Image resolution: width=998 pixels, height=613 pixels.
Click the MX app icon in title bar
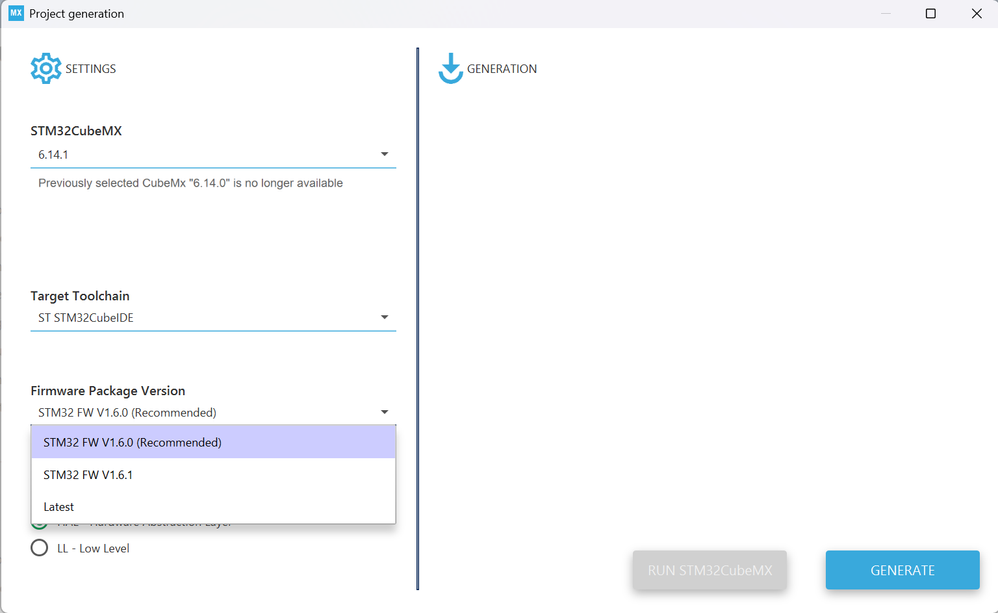click(x=16, y=13)
